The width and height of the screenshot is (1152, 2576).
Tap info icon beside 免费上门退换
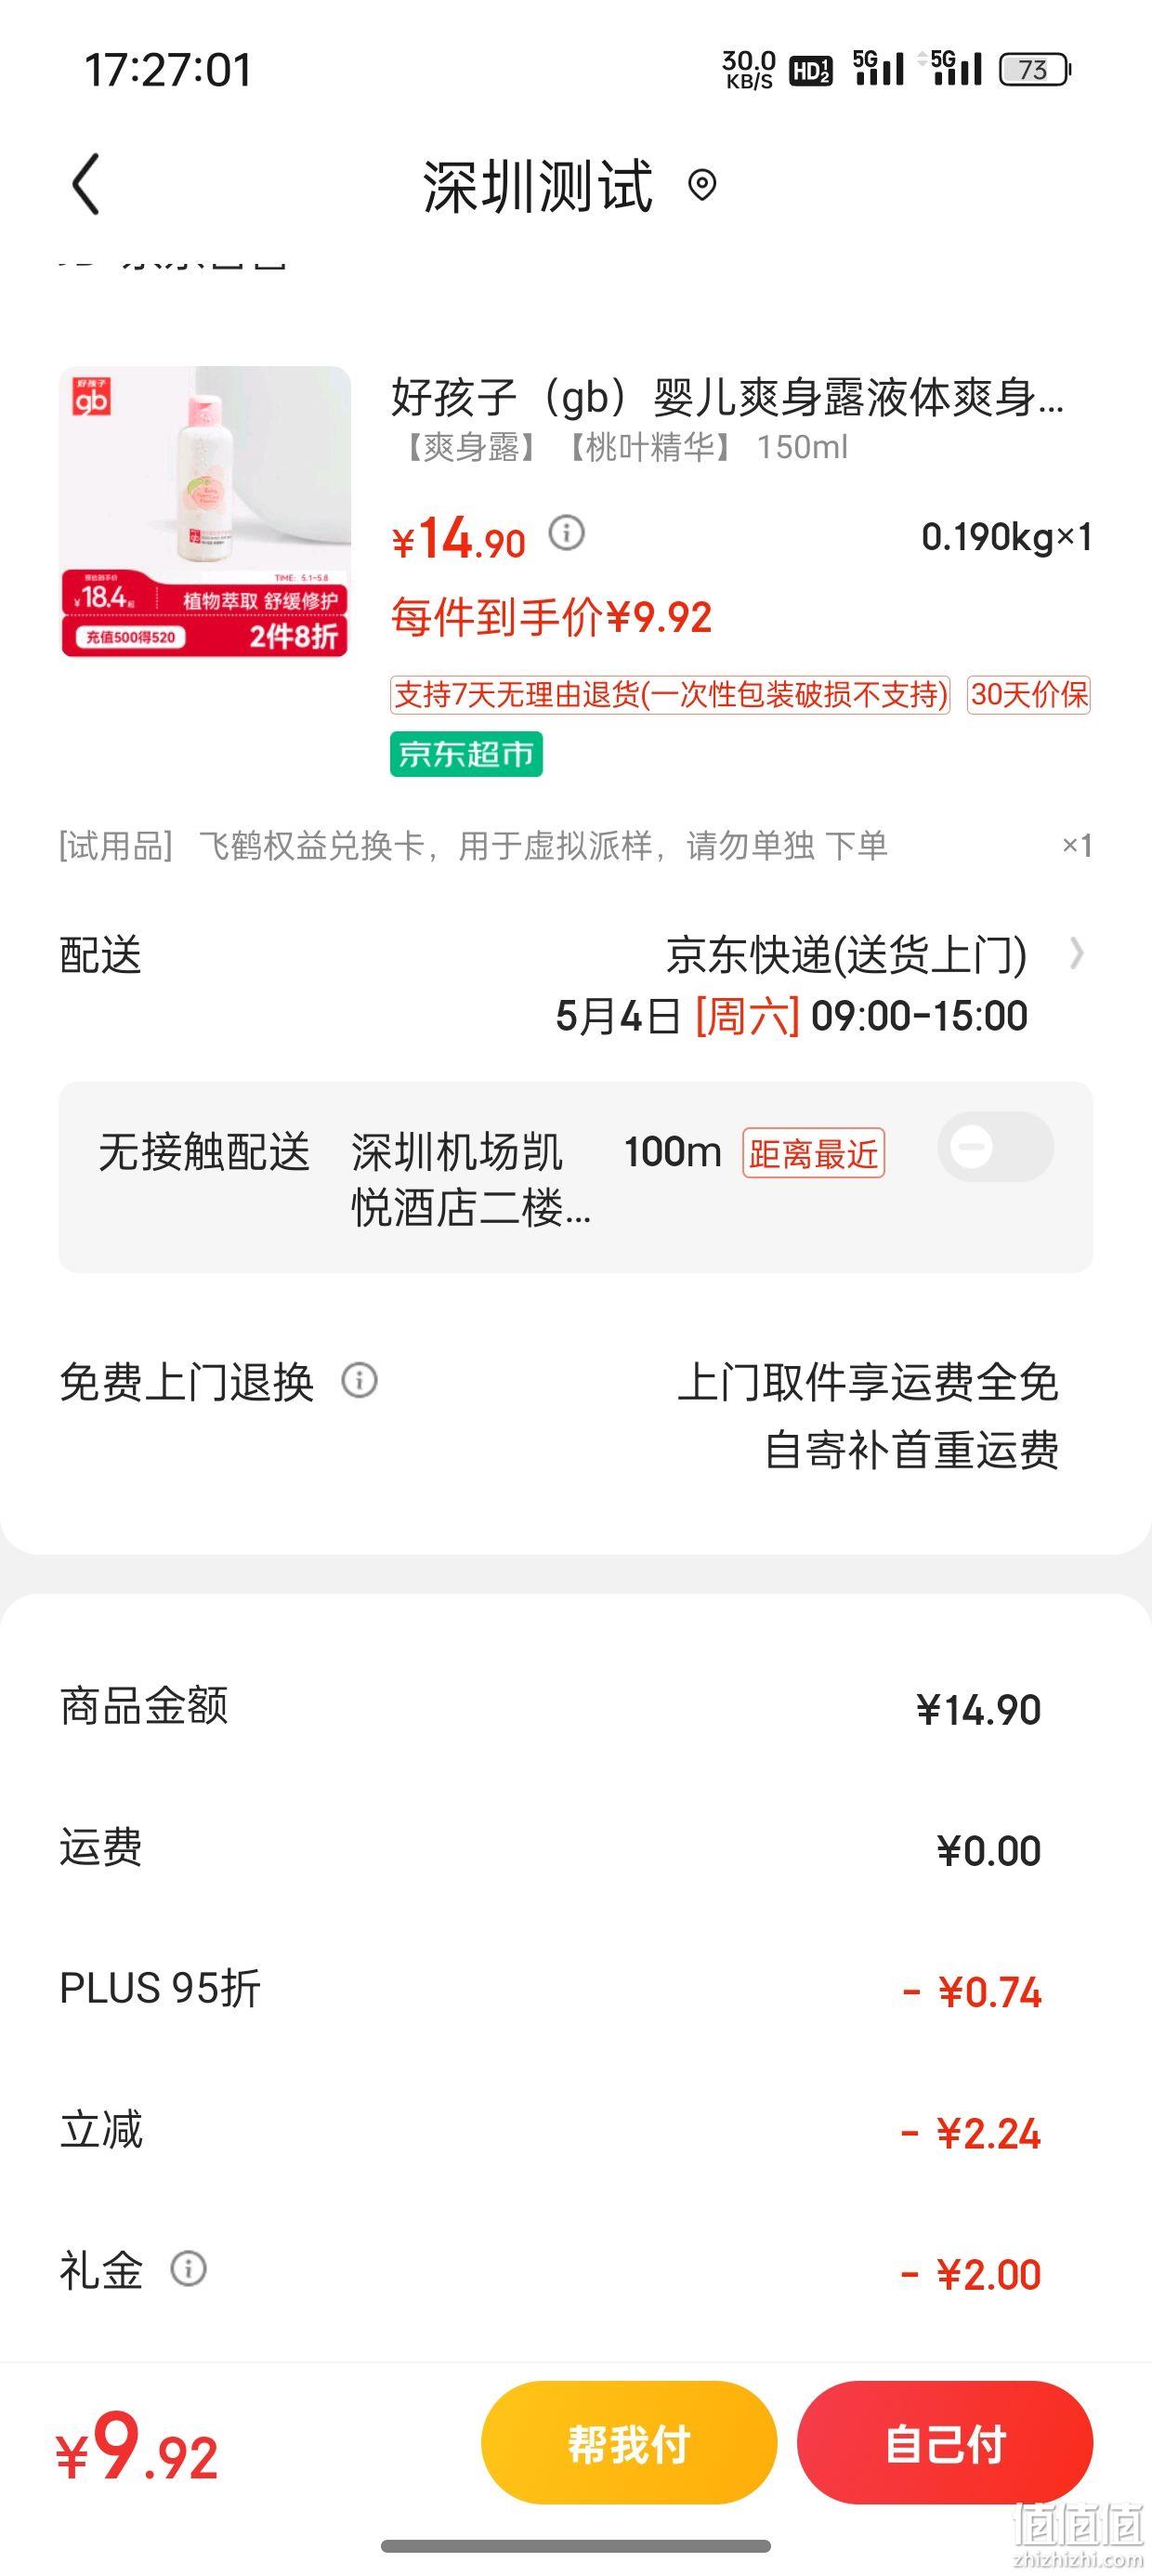click(359, 1381)
